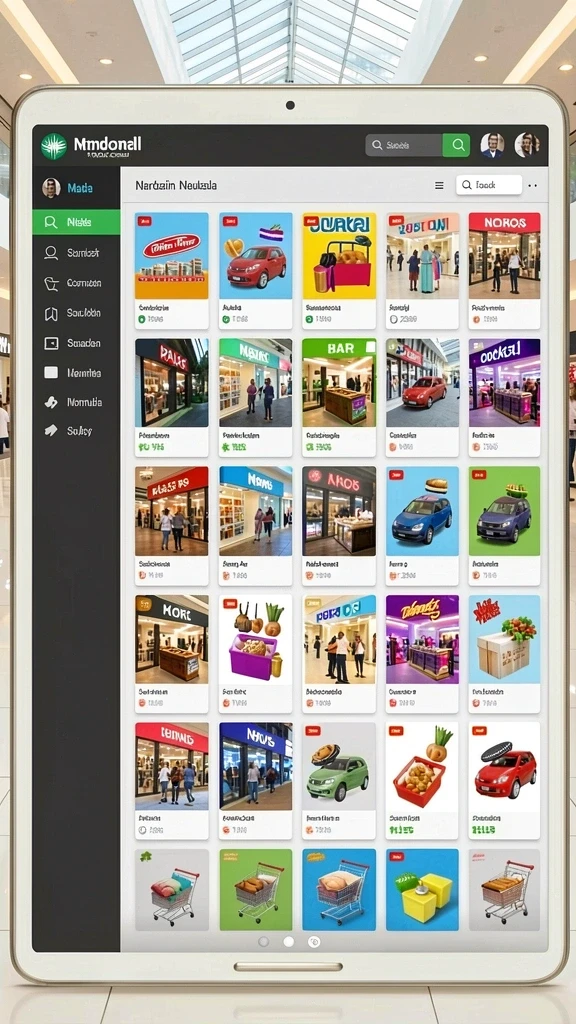Open the second user avatar at the header's end
This screenshot has height=1024, width=576.
click(526, 145)
